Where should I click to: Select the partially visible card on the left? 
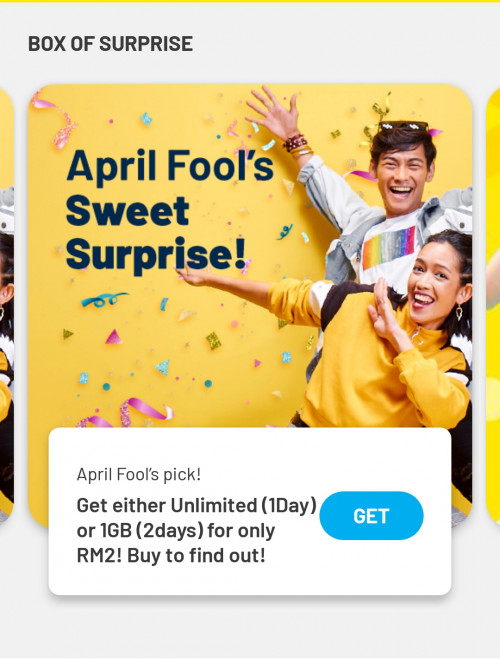click(x=6, y=305)
